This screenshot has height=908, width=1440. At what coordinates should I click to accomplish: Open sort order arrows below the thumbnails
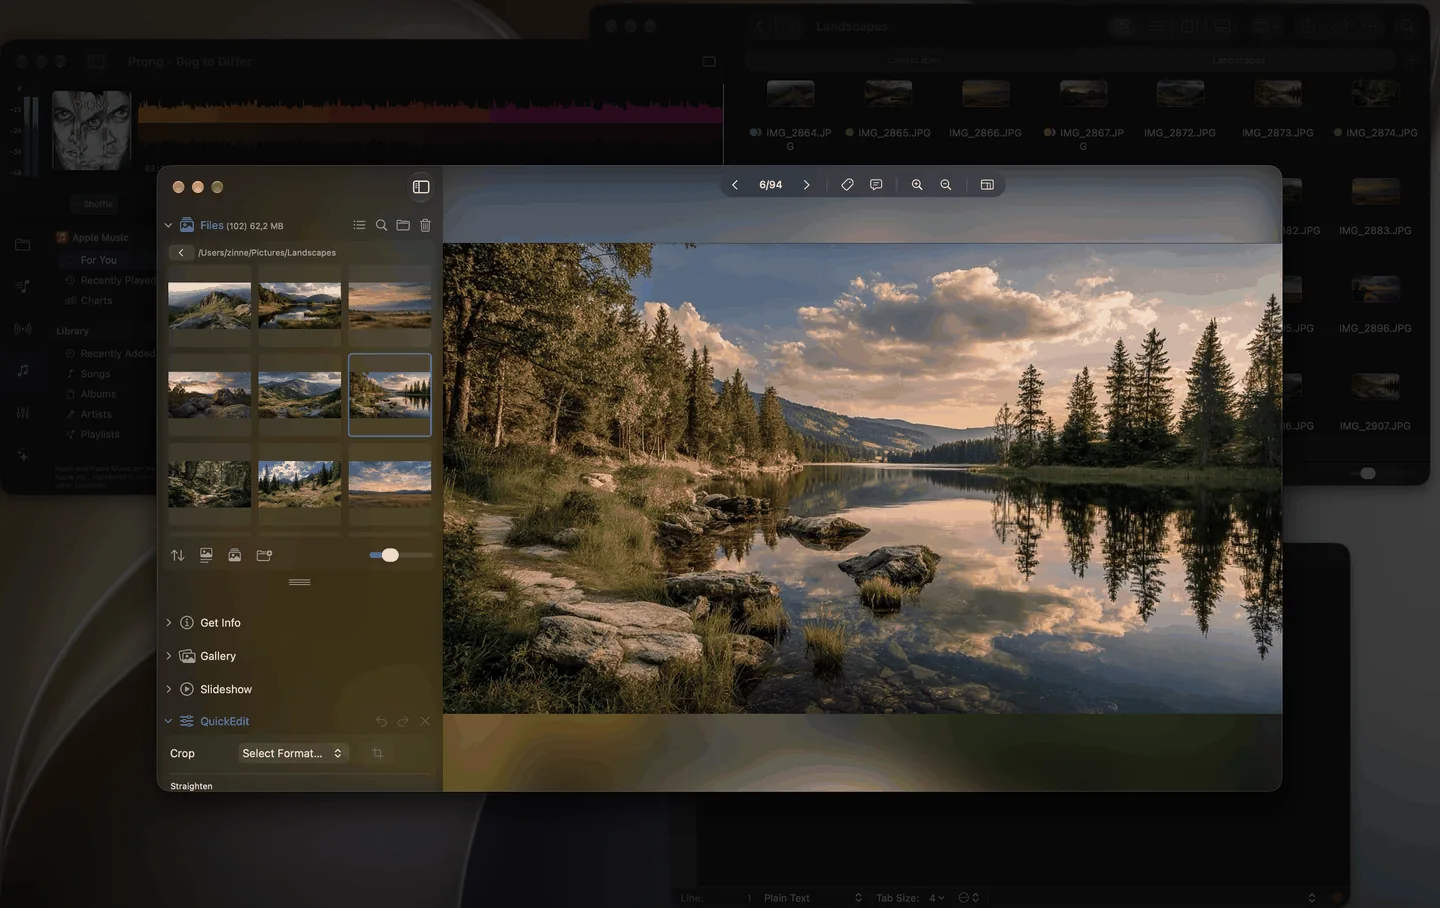178,555
